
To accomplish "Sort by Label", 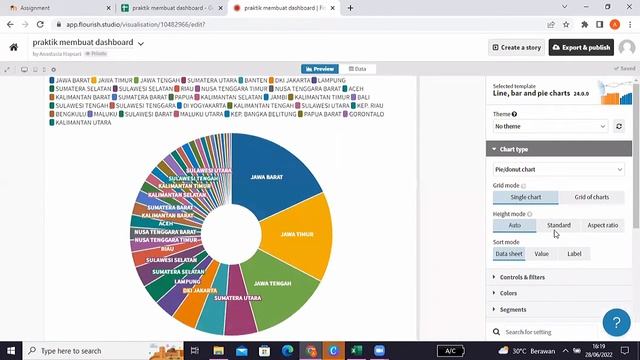I will pyautogui.click(x=574, y=254).
